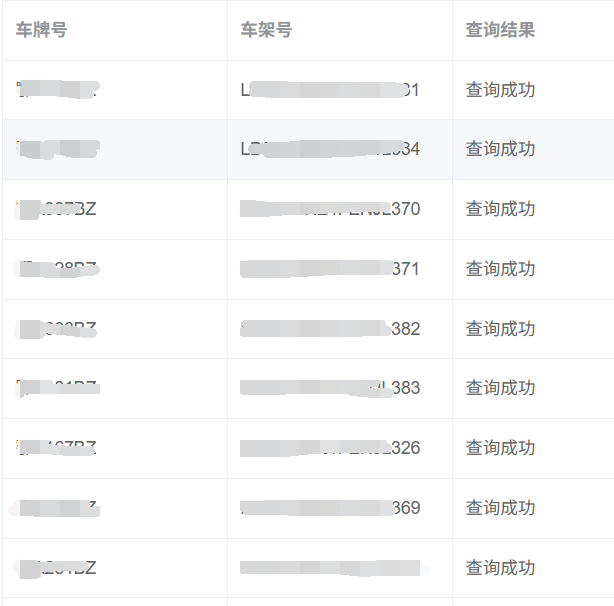This screenshot has width=614, height=606.
Task: Click 查询成功 in the highlighted row
Action: coord(500,149)
